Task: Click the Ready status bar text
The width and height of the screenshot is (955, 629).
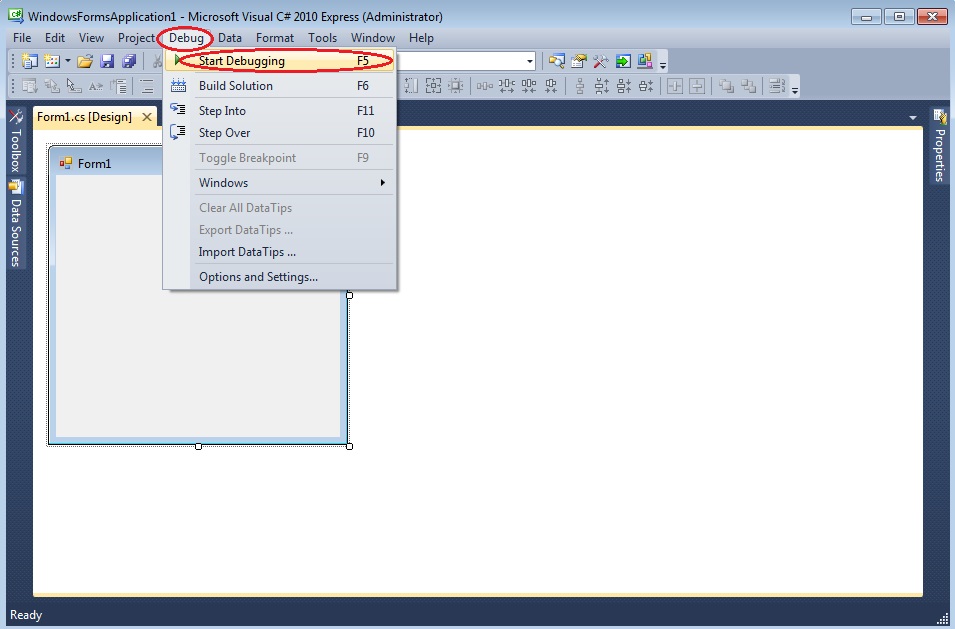Action: click(26, 615)
